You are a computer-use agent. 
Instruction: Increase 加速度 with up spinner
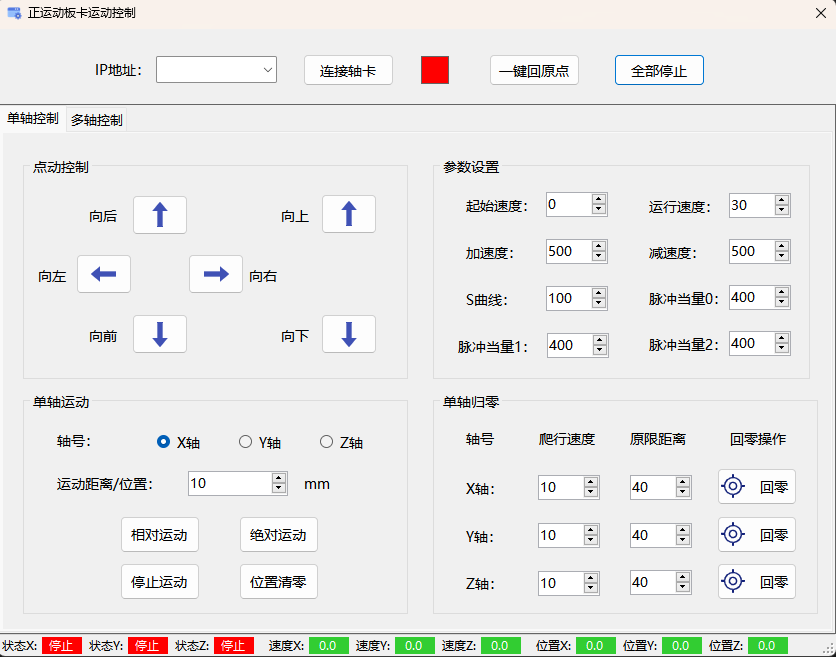tap(599, 246)
